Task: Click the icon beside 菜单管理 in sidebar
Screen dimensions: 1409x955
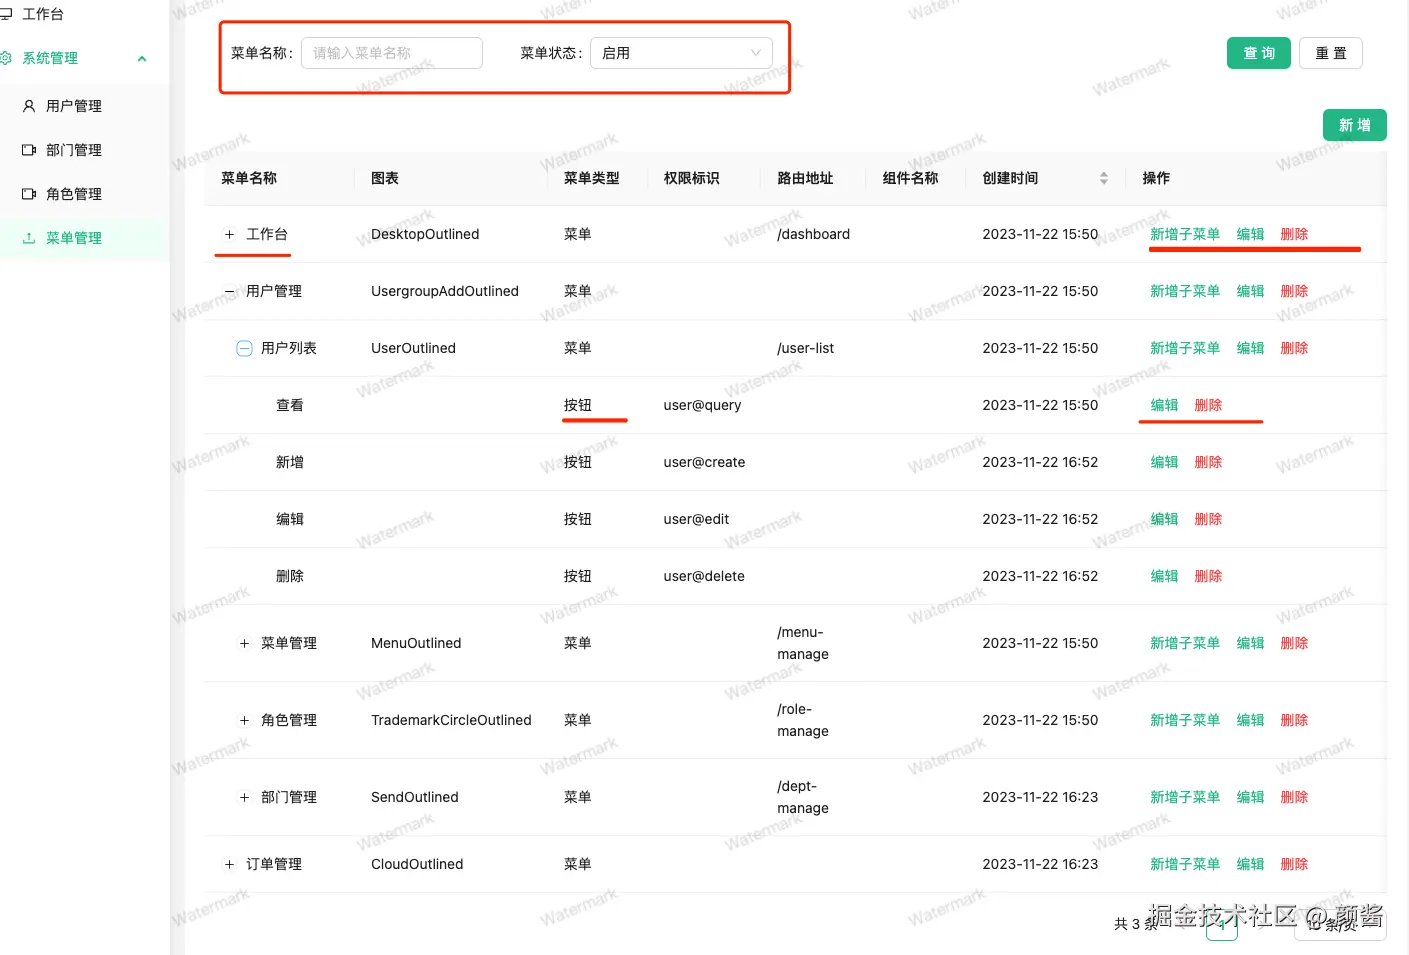Action: pos(29,238)
